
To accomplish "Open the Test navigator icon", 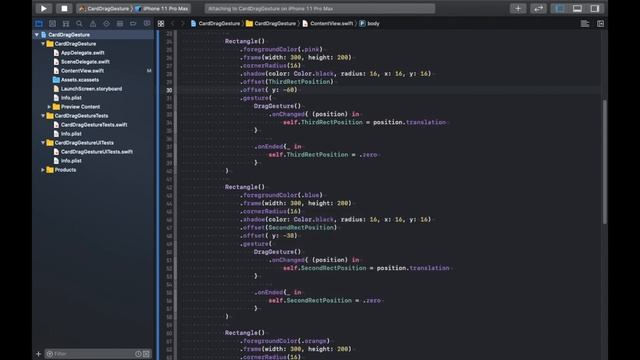I will click(107, 24).
